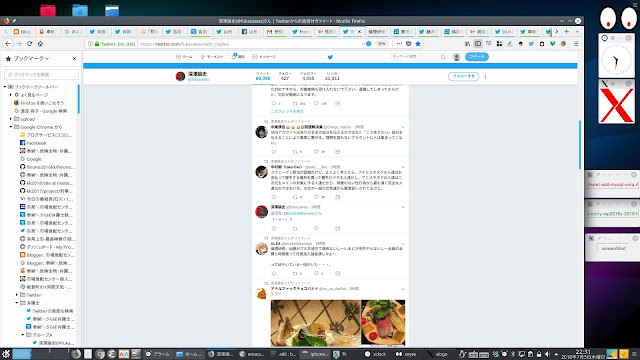Click the green padlock site security icon

(97, 44)
